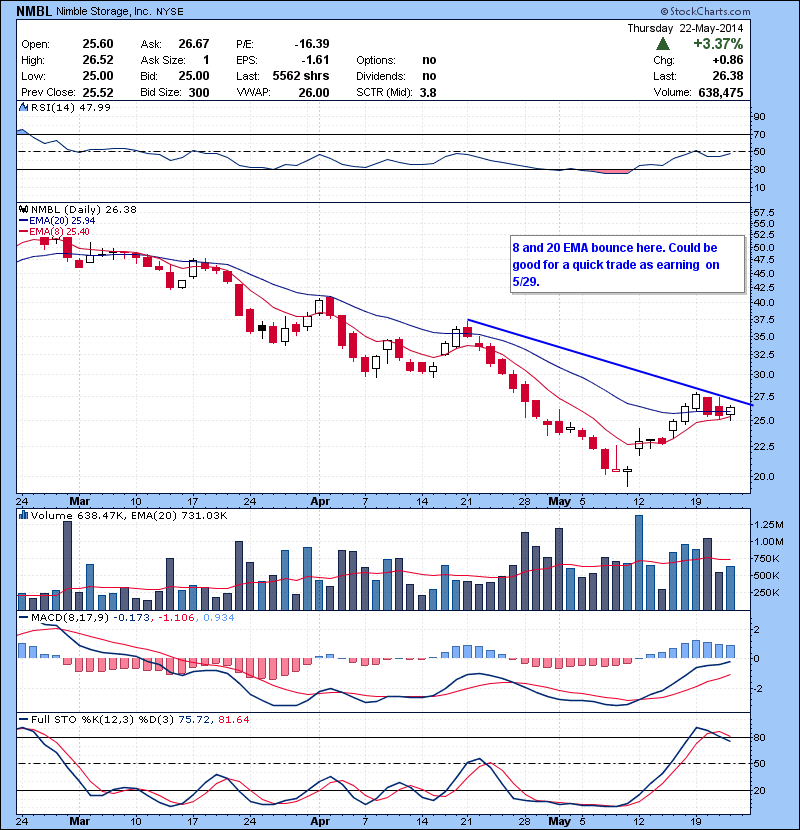
Task: Click the Open price value 25.60
Action: [x=98, y=44]
